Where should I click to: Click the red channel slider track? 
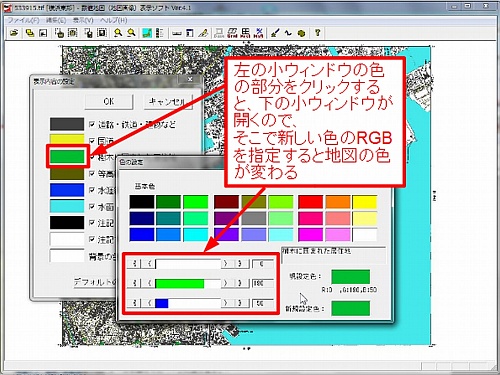188,264
